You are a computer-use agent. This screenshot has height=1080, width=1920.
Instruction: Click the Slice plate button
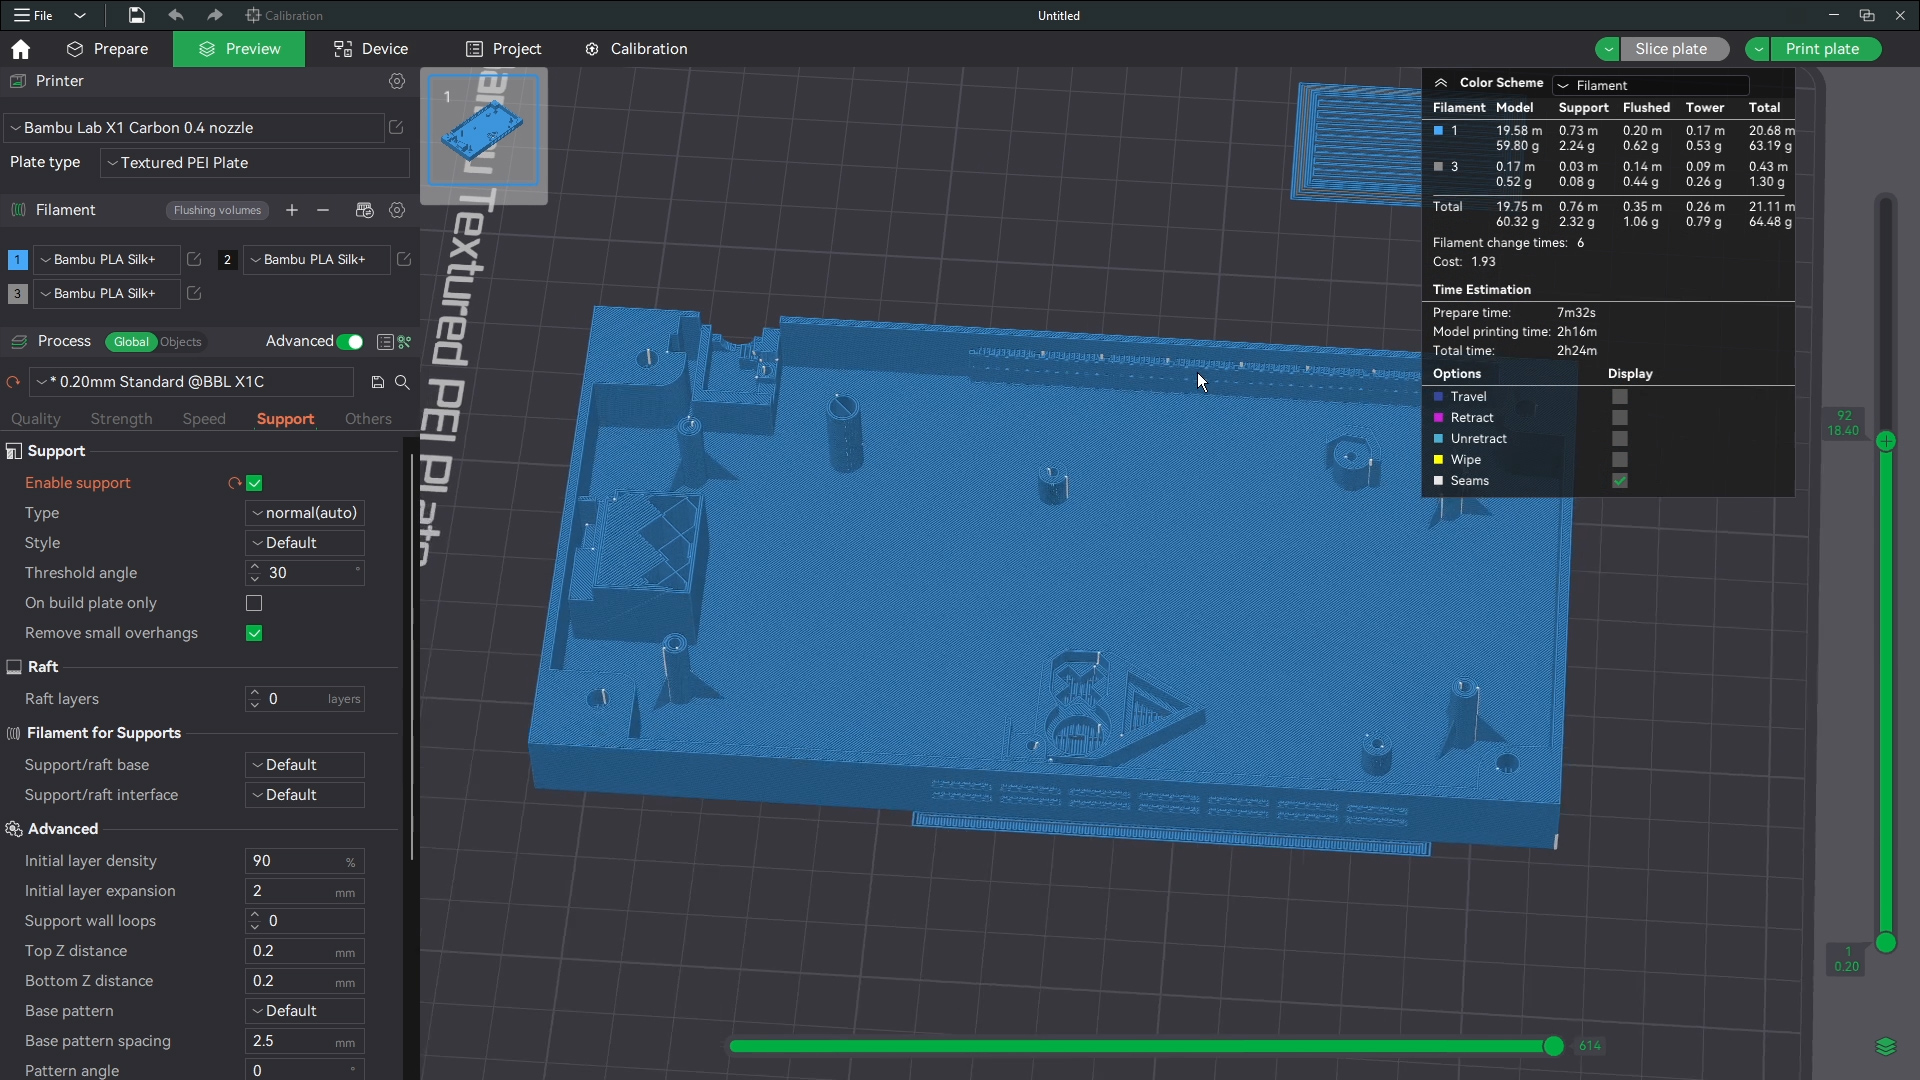coord(1671,49)
